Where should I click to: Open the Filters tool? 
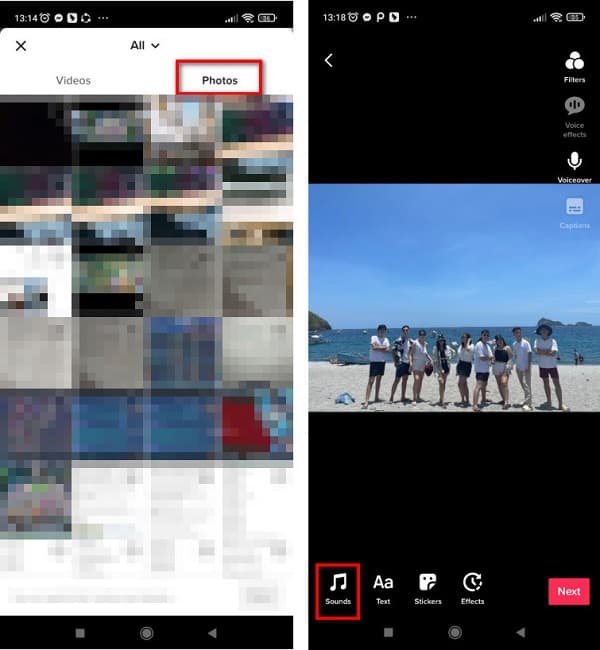pos(574,67)
